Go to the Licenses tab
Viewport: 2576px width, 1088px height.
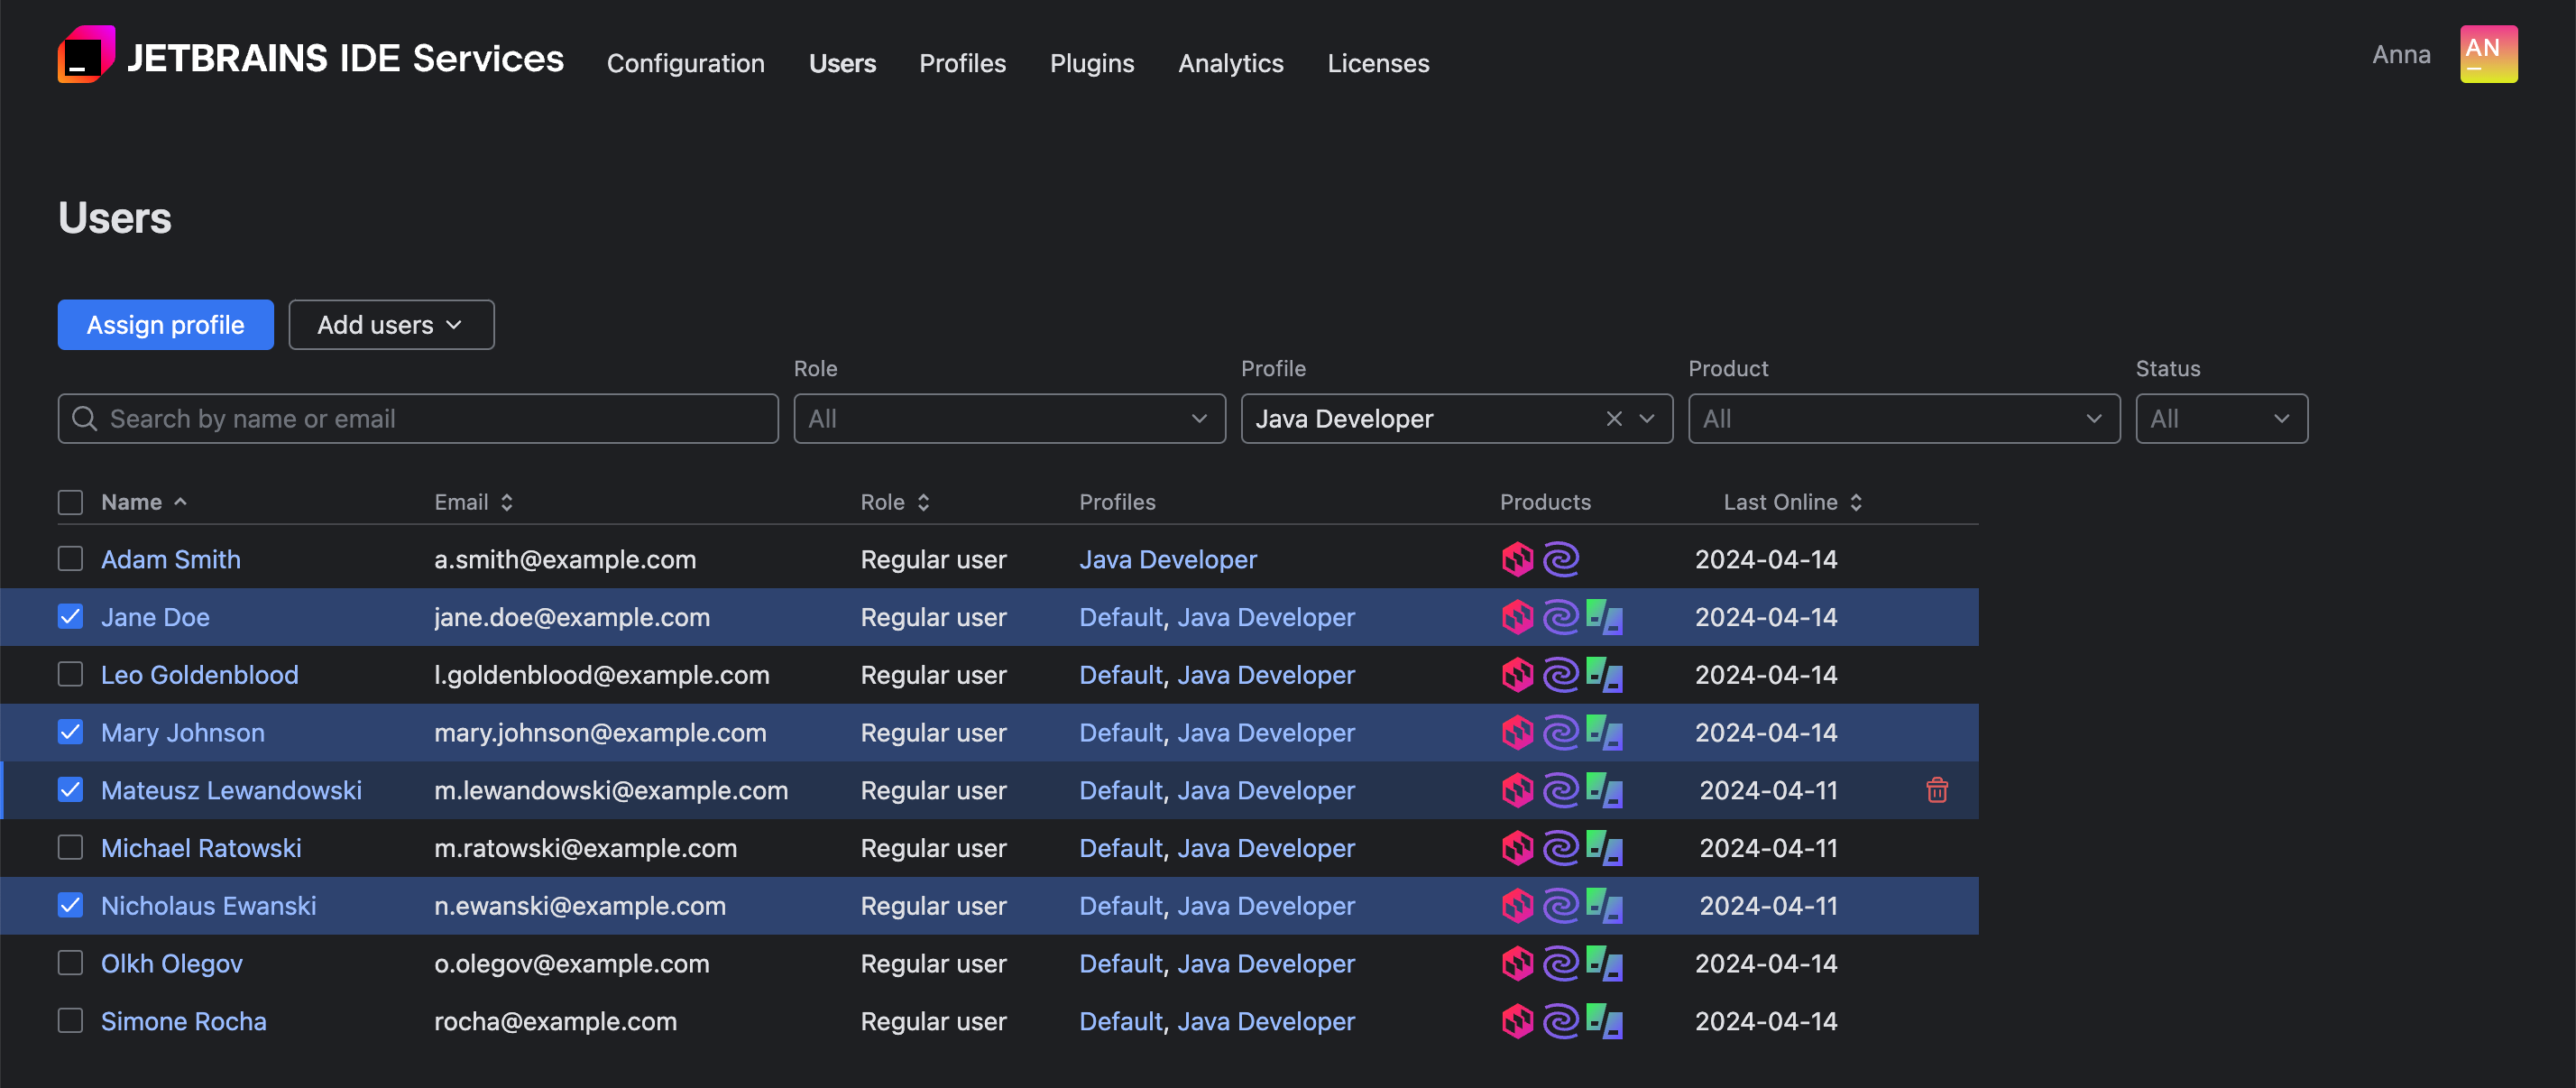click(x=1378, y=63)
